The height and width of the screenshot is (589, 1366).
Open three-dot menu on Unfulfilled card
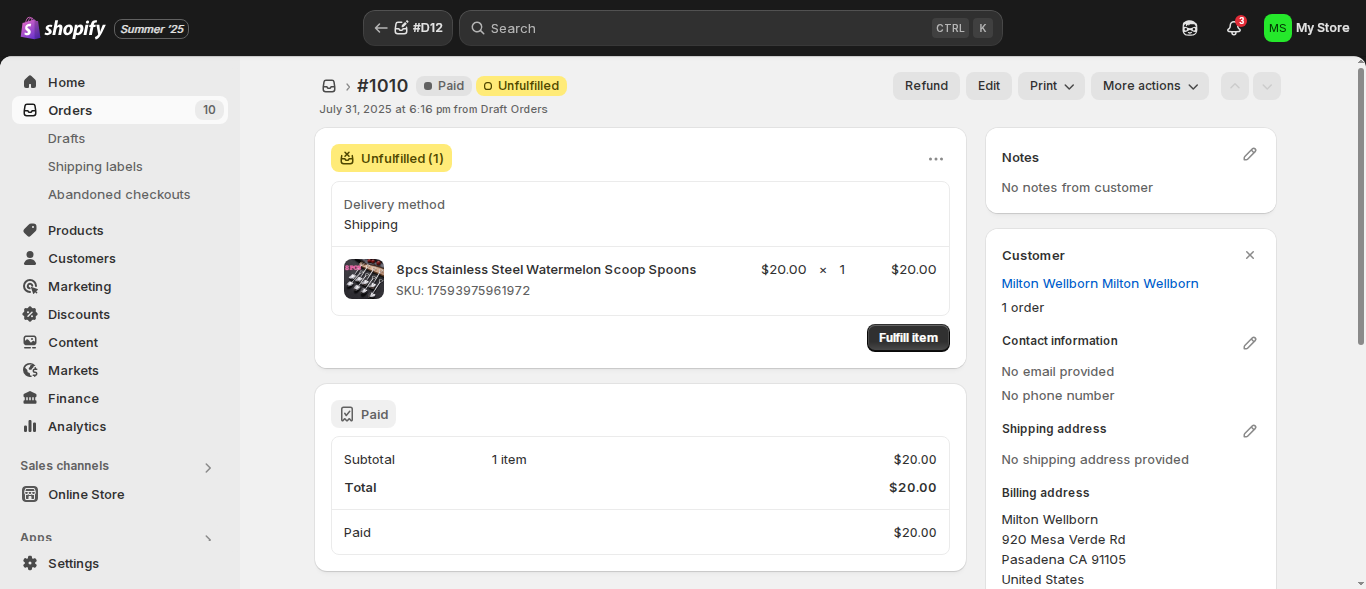coord(936,158)
